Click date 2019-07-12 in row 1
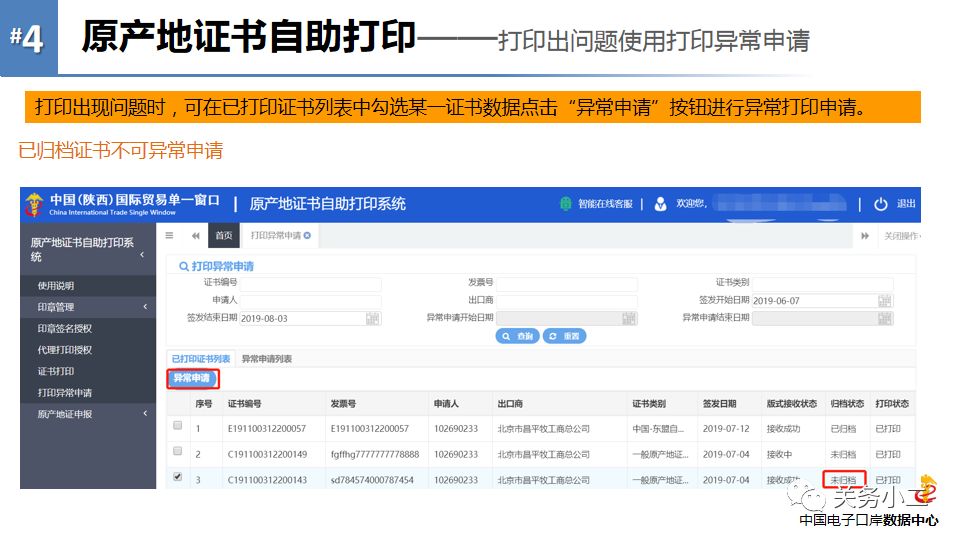 pos(726,429)
